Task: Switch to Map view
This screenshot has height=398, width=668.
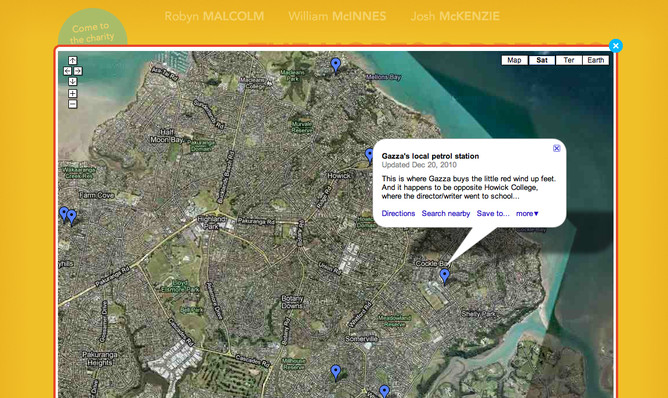Action: click(x=514, y=60)
